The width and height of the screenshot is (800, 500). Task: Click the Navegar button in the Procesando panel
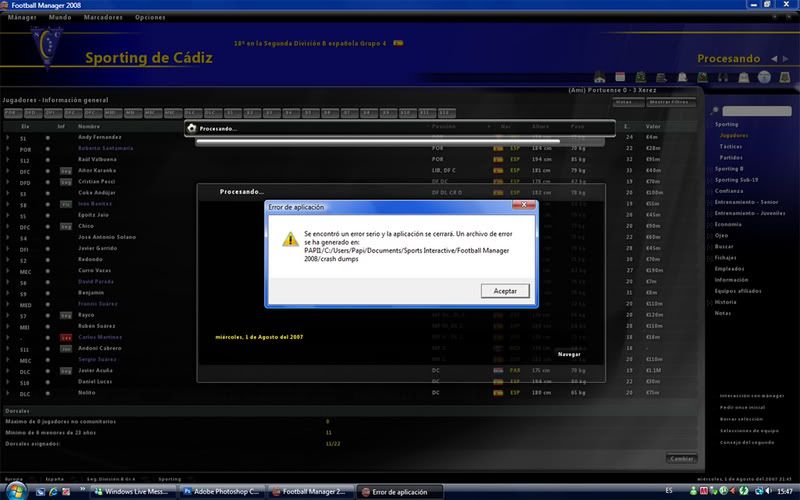[569, 354]
